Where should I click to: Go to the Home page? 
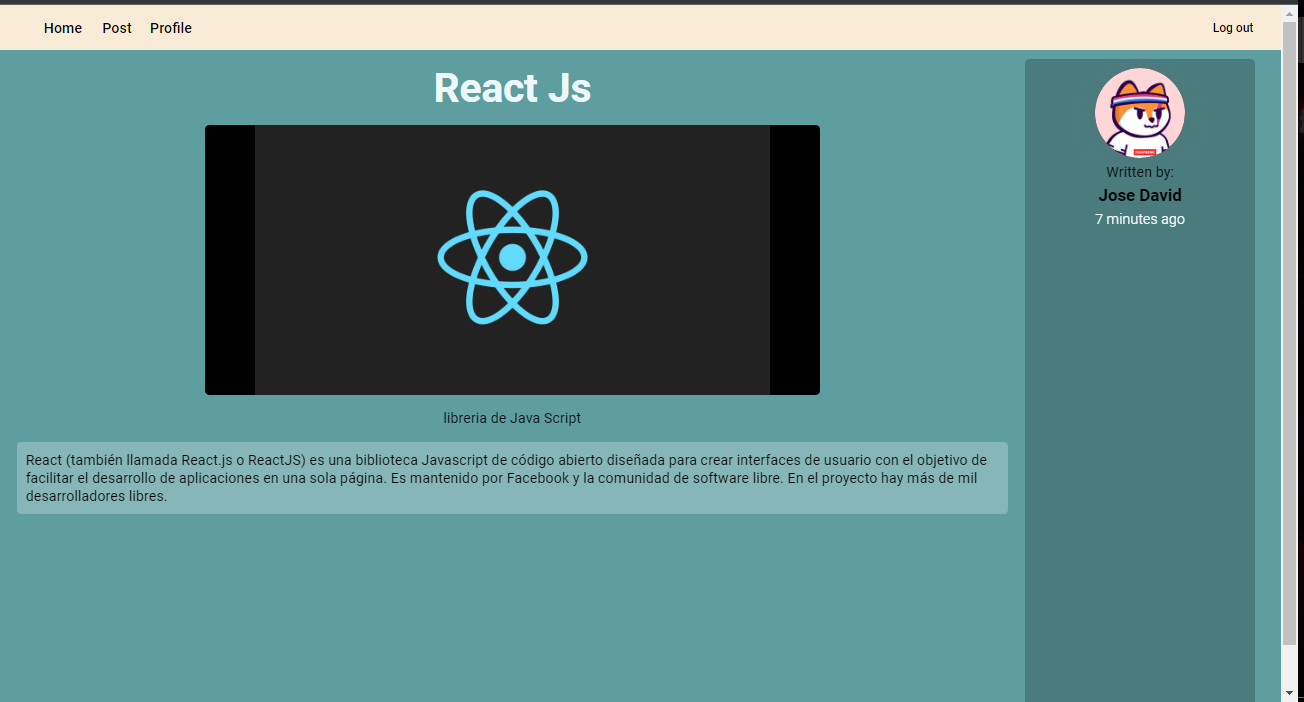tap(63, 28)
